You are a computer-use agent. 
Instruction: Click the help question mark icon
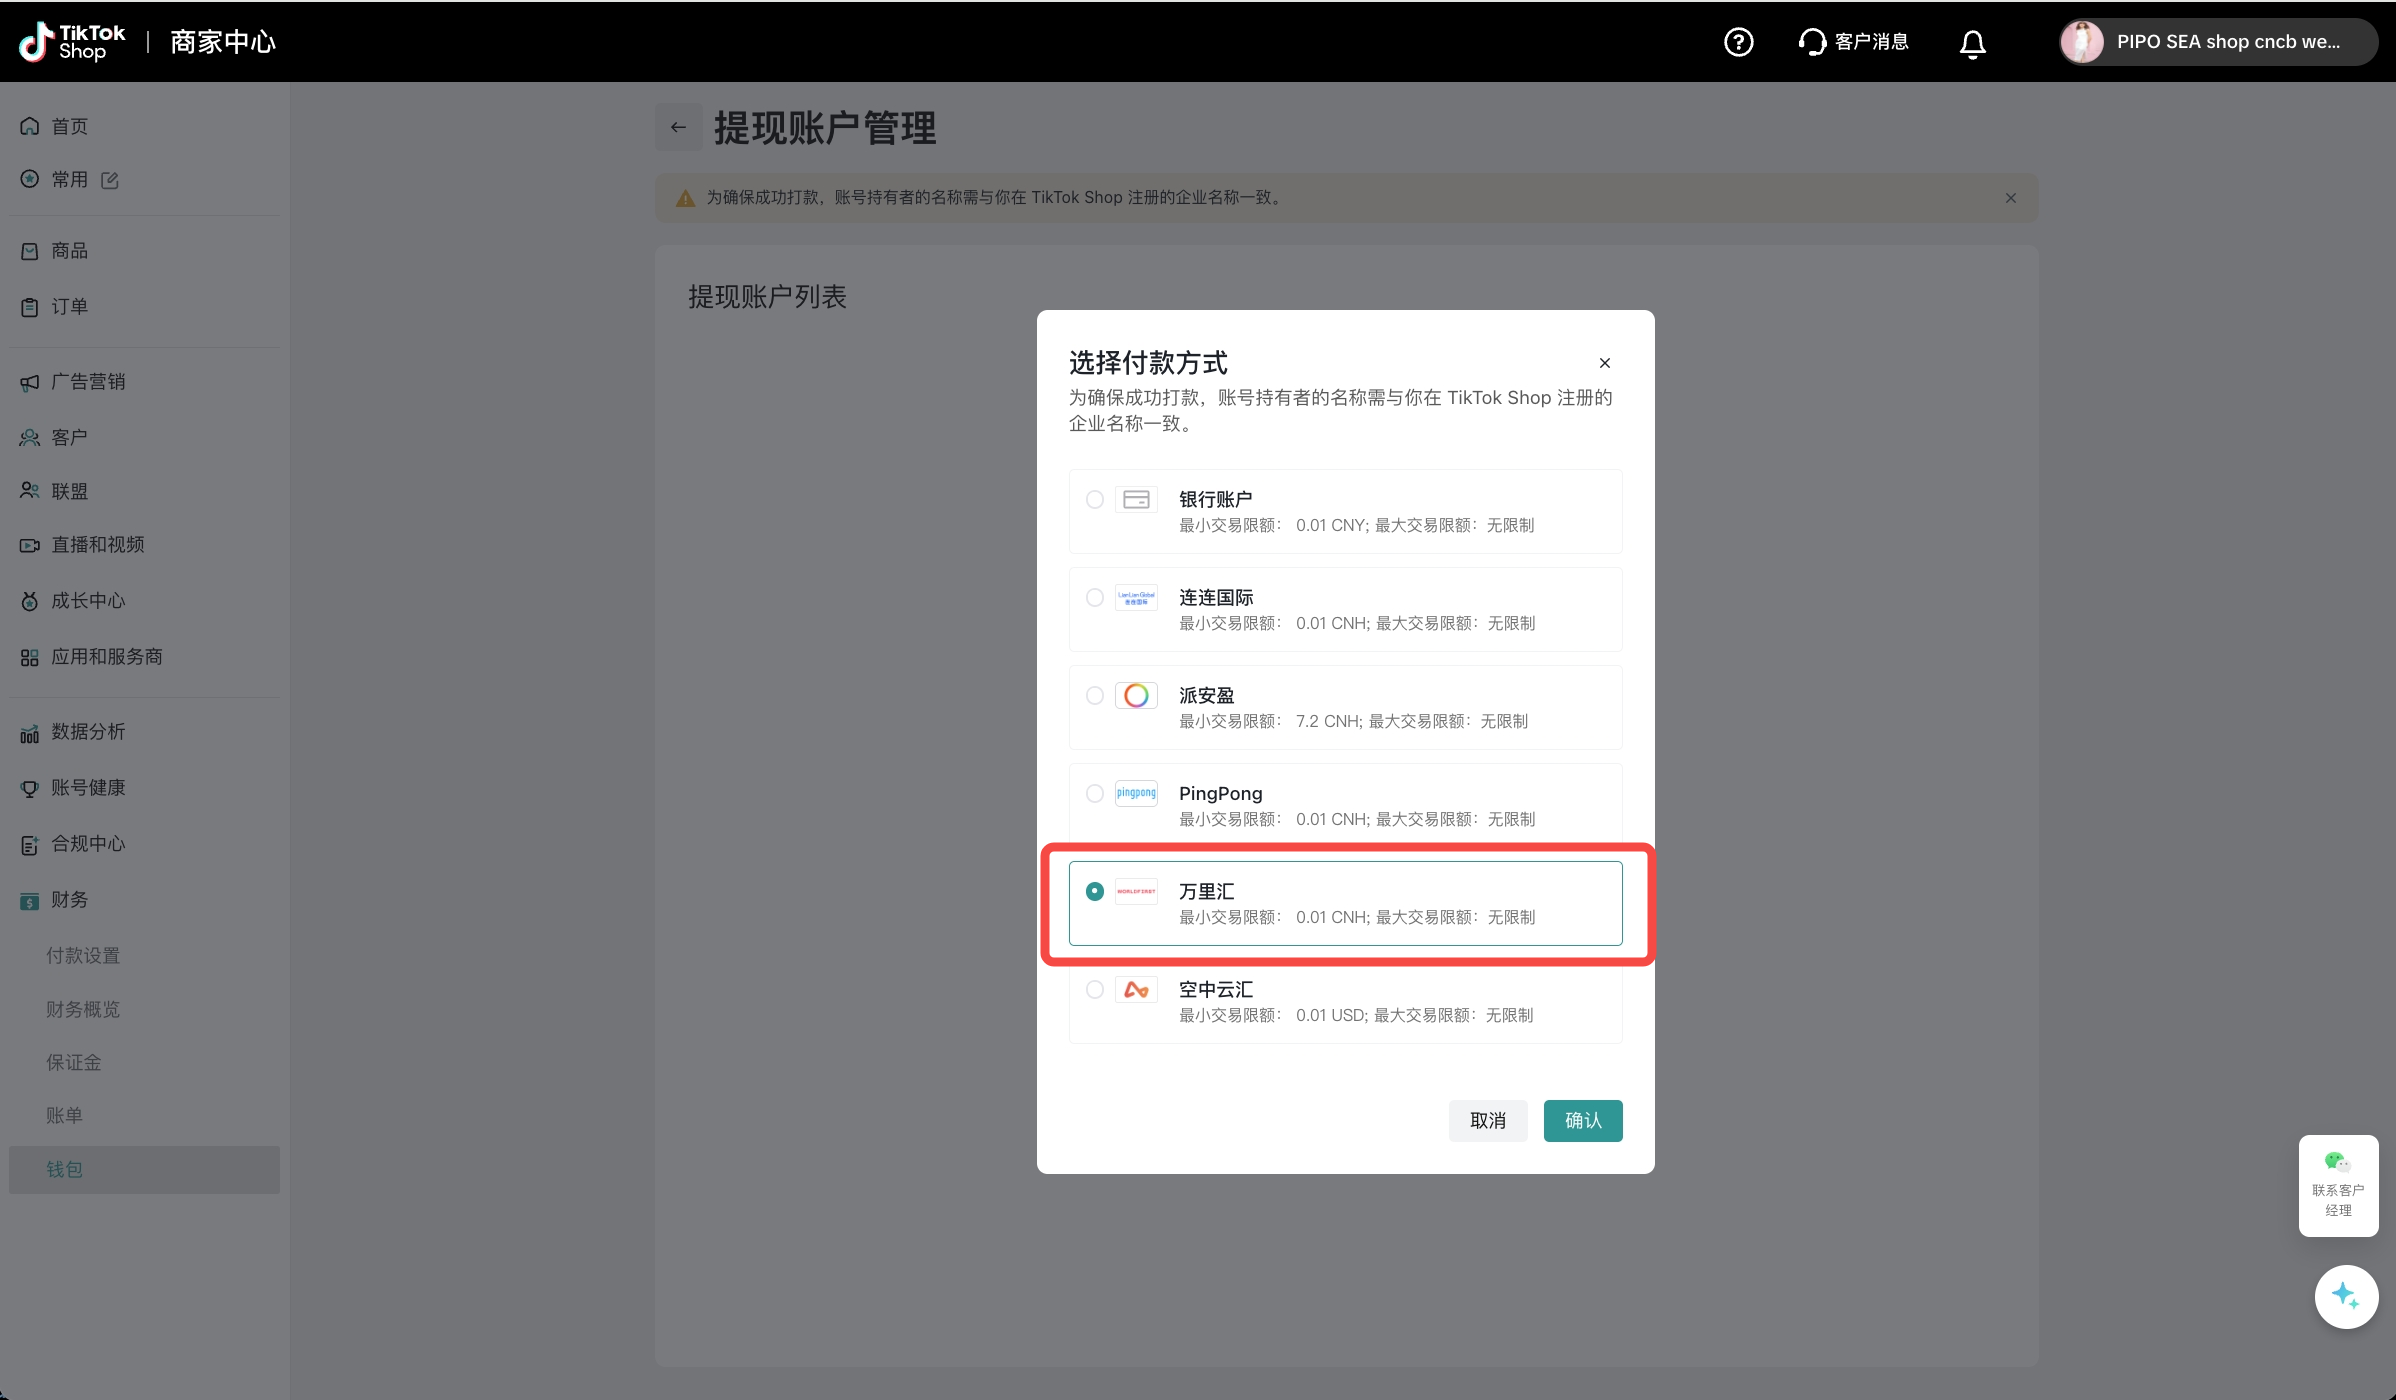point(1738,42)
